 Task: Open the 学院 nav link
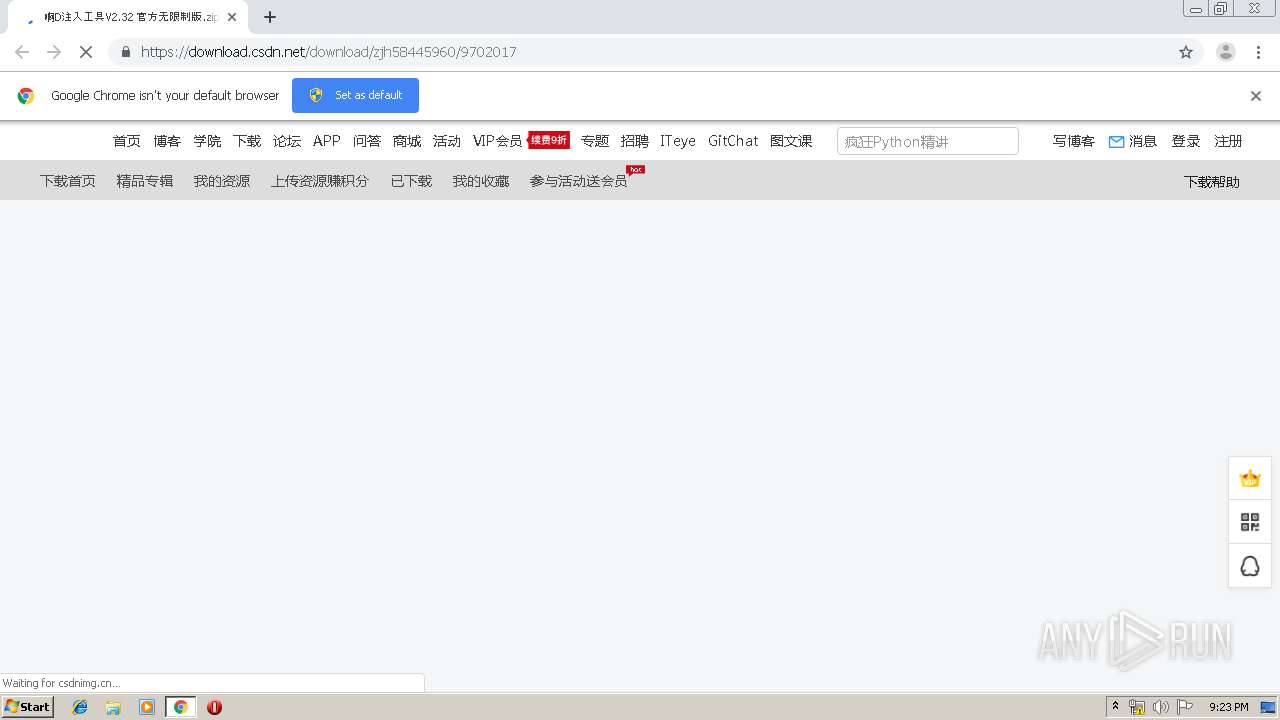[x=207, y=141]
